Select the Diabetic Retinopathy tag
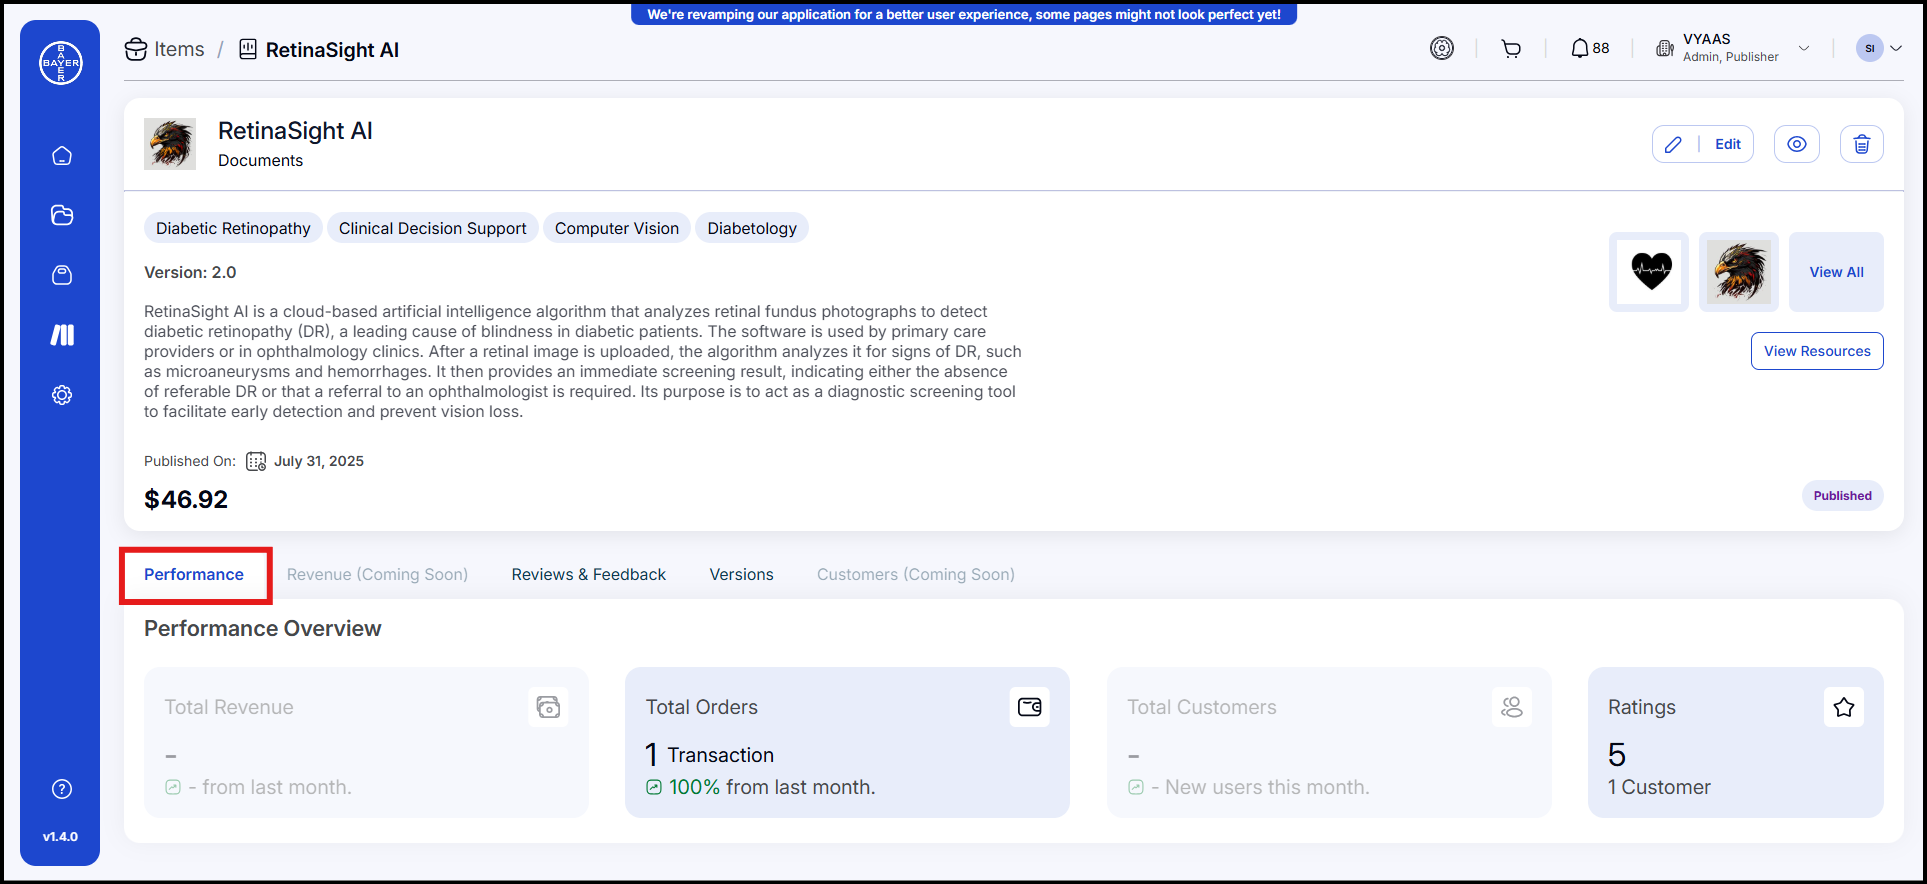Image resolution: width=1927 pixels, height=884 pixels. (233, 228)
